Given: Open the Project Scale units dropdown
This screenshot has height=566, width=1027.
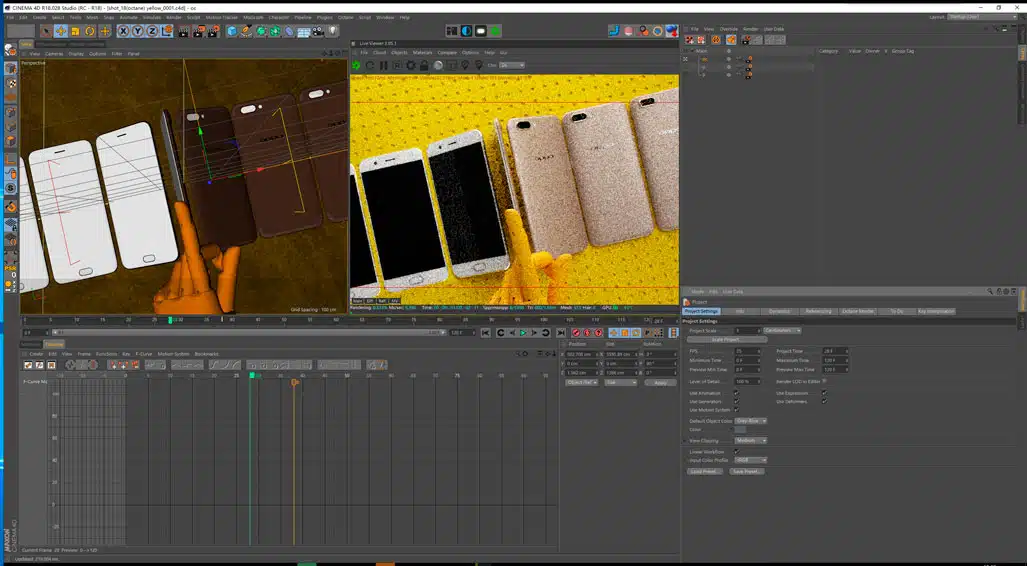Looking at the screenshot, I should (x=783, y=330).
